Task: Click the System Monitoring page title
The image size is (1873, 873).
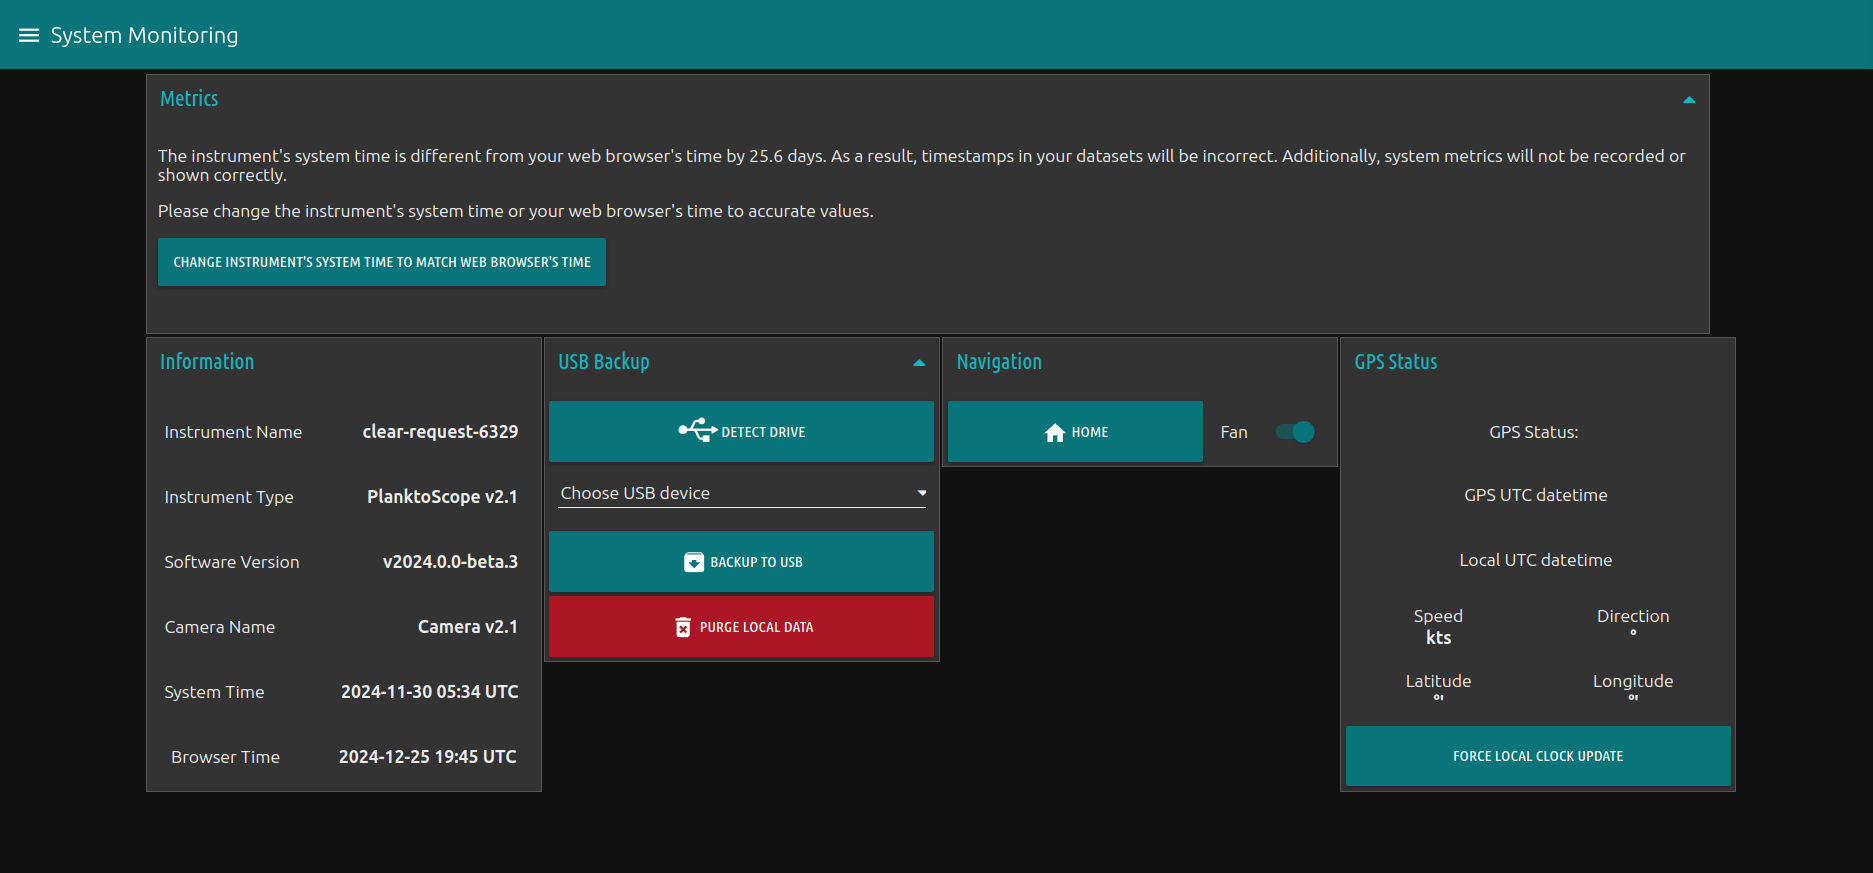Action: point(145,35)
